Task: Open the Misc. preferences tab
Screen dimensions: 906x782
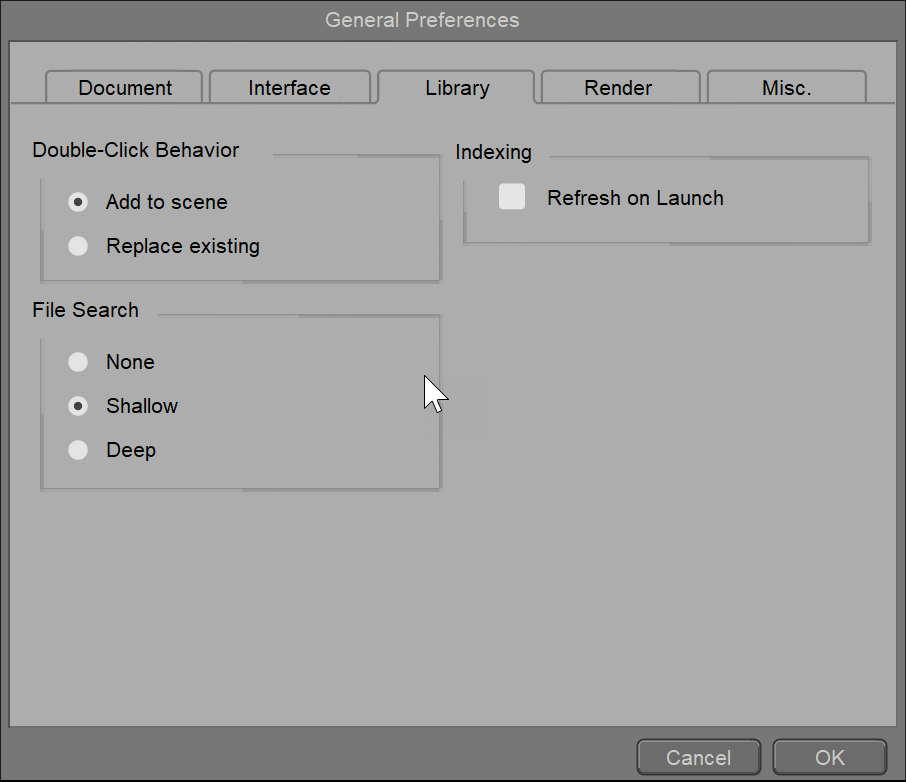Action: pyautogui.click(x=786, y=88)
